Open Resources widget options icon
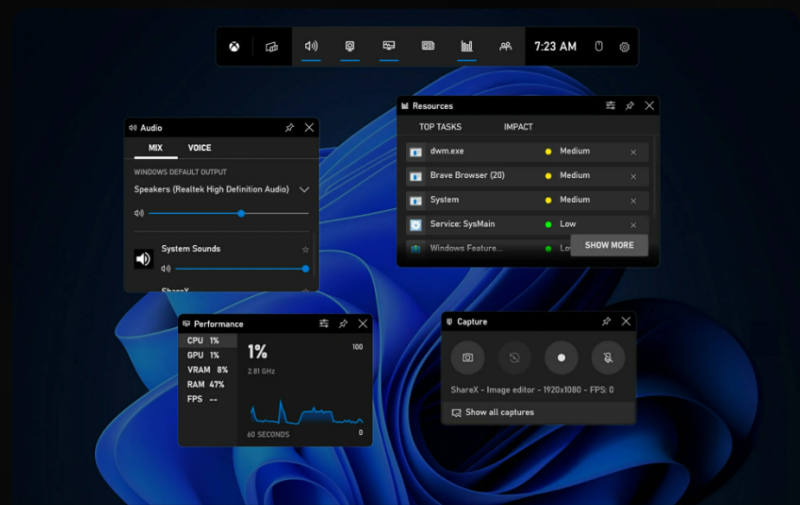The height and width of the screenshot is (505, 800). pos(610,106)
